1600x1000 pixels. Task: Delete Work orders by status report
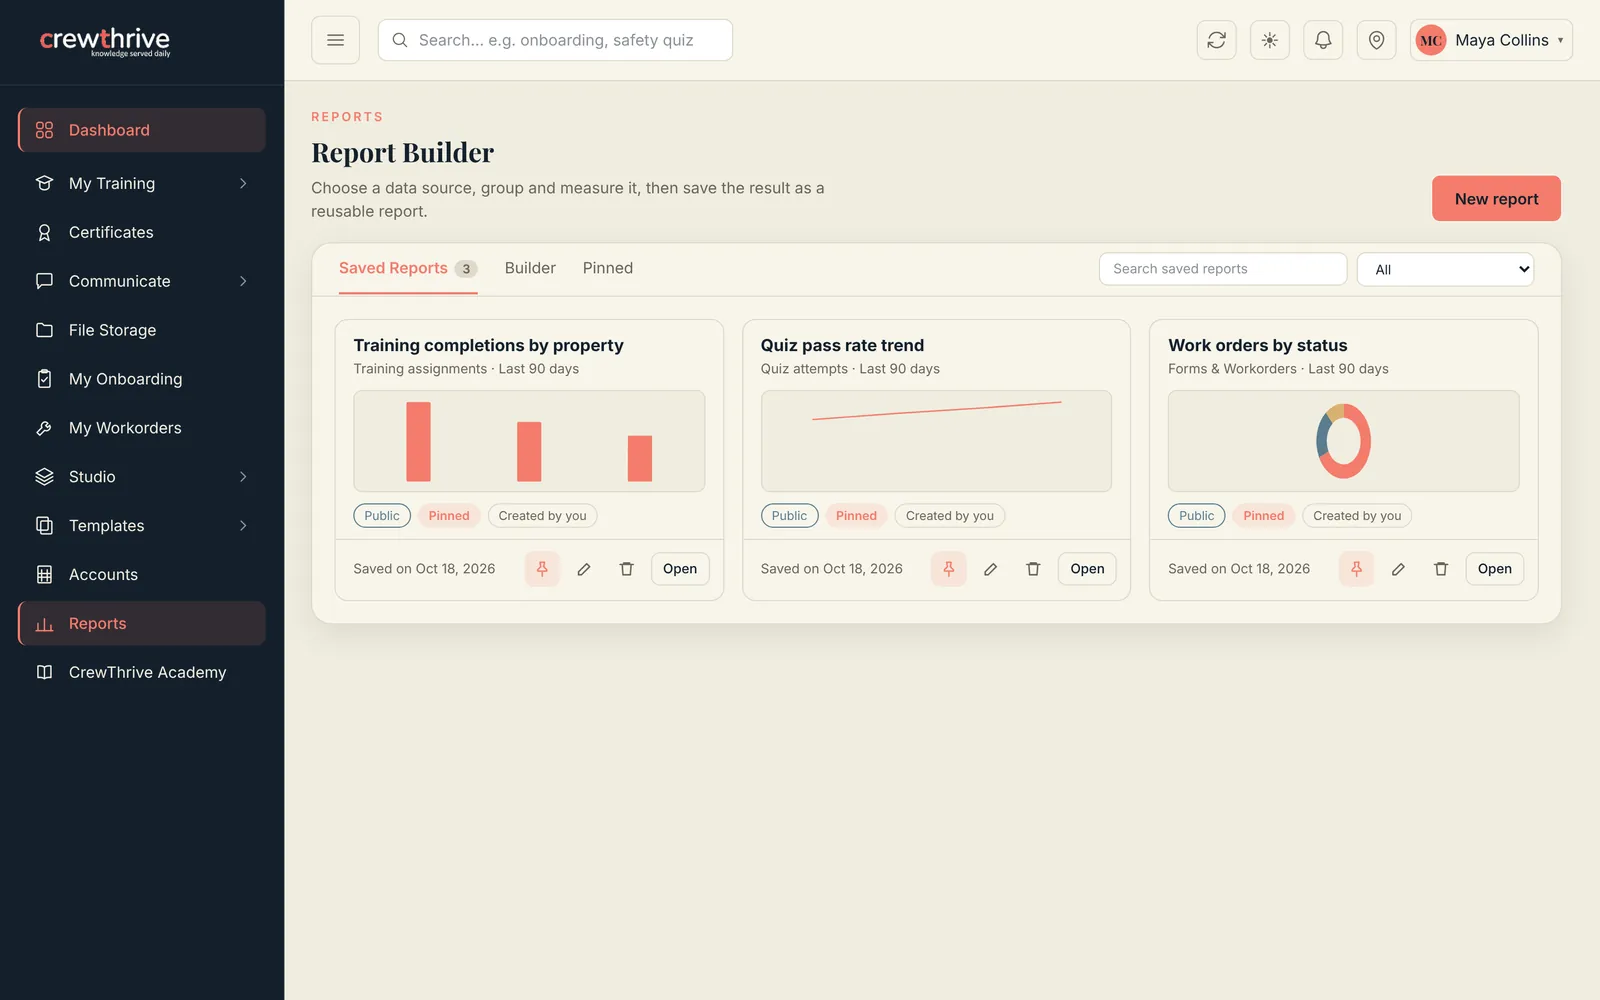pos(1441,569)
